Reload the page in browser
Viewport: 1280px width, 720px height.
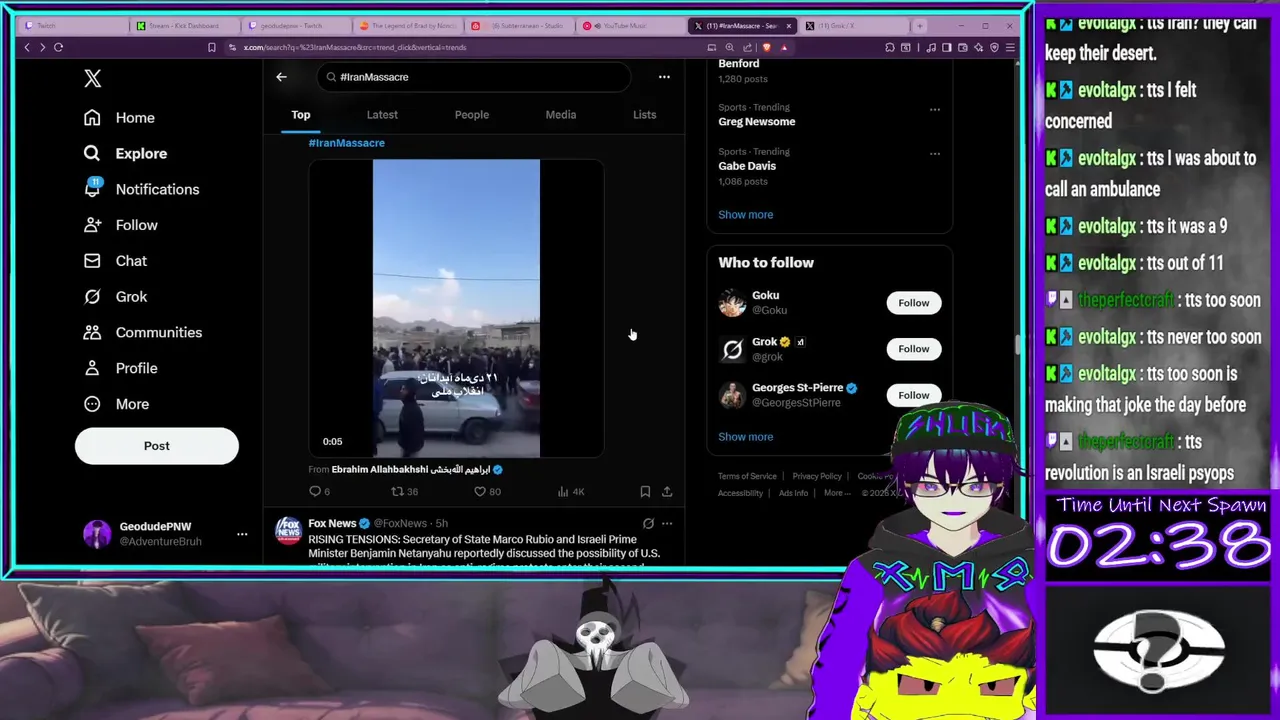tap(58, 47)
